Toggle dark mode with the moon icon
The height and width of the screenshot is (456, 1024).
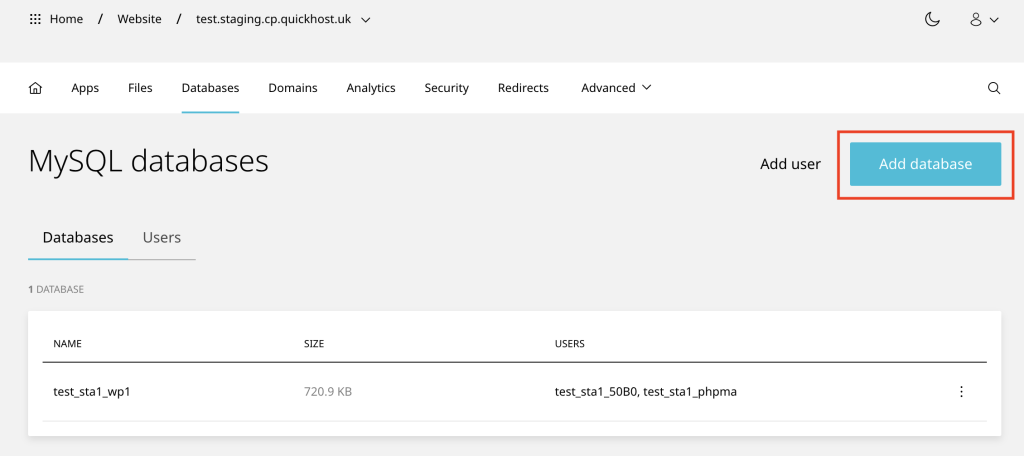pos(932,20)
